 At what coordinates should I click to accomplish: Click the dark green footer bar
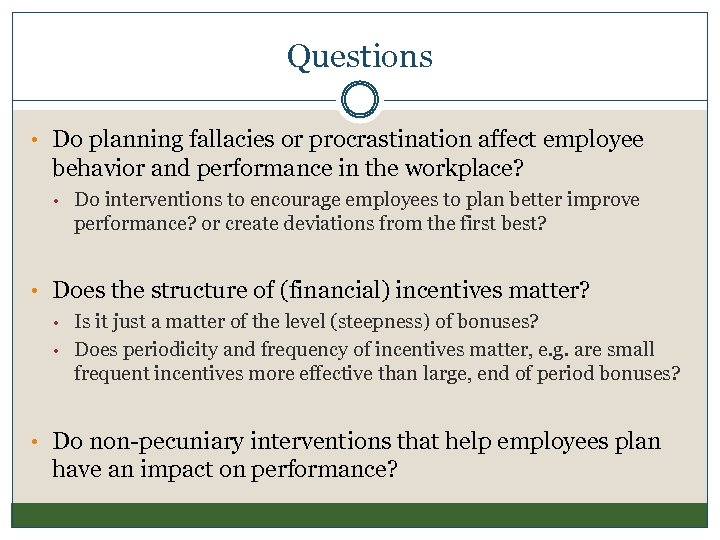pyautogui.click(x=360, y=514)
